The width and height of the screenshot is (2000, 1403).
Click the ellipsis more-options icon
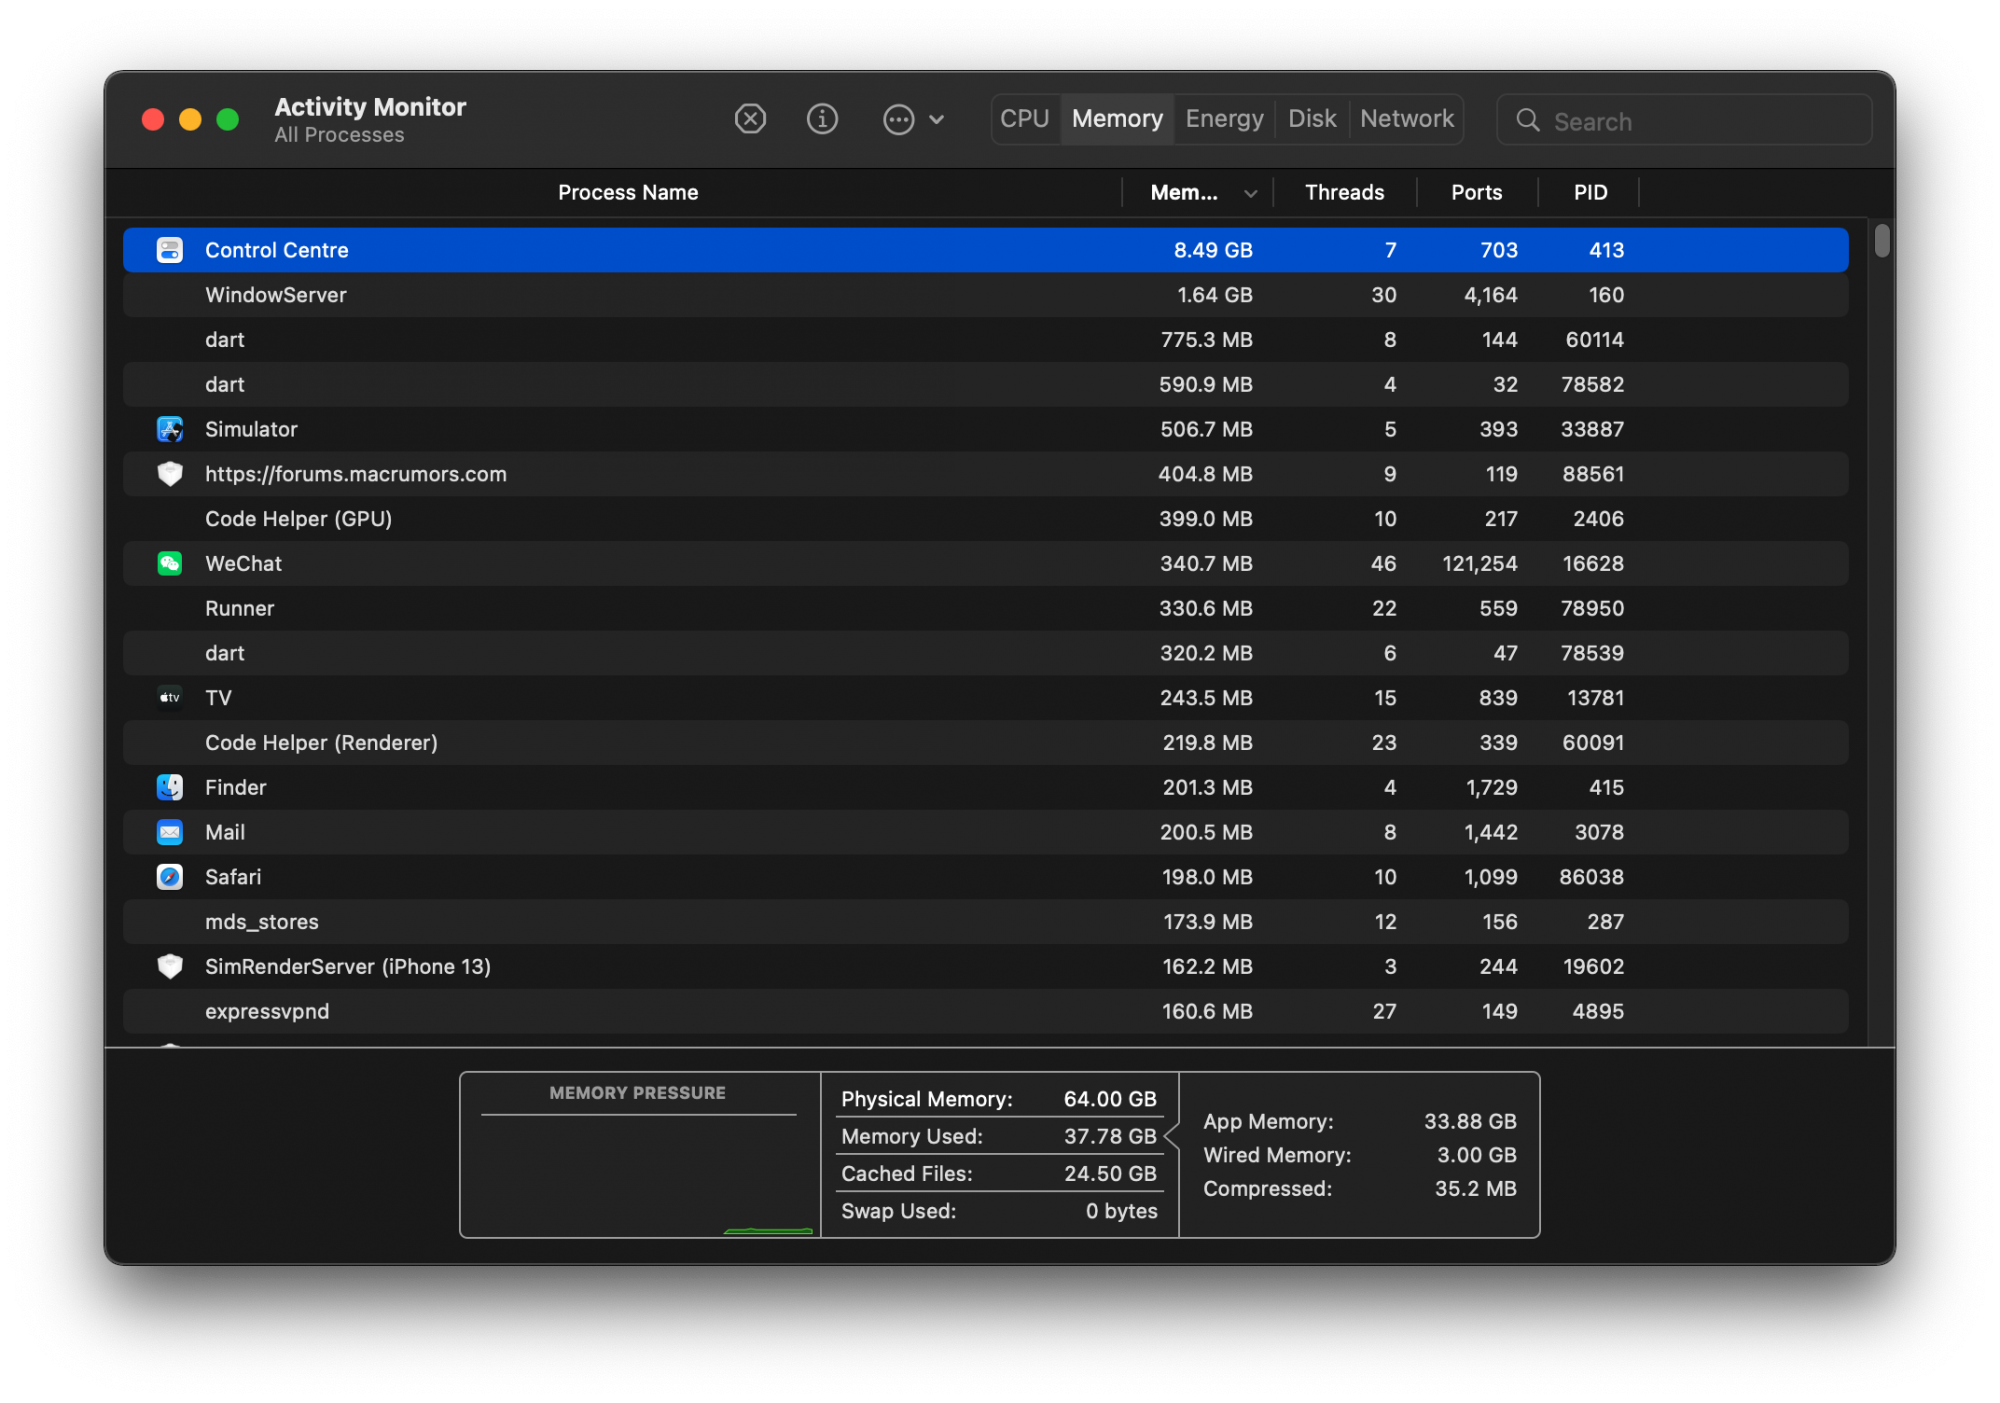click(x=898, y=120)
